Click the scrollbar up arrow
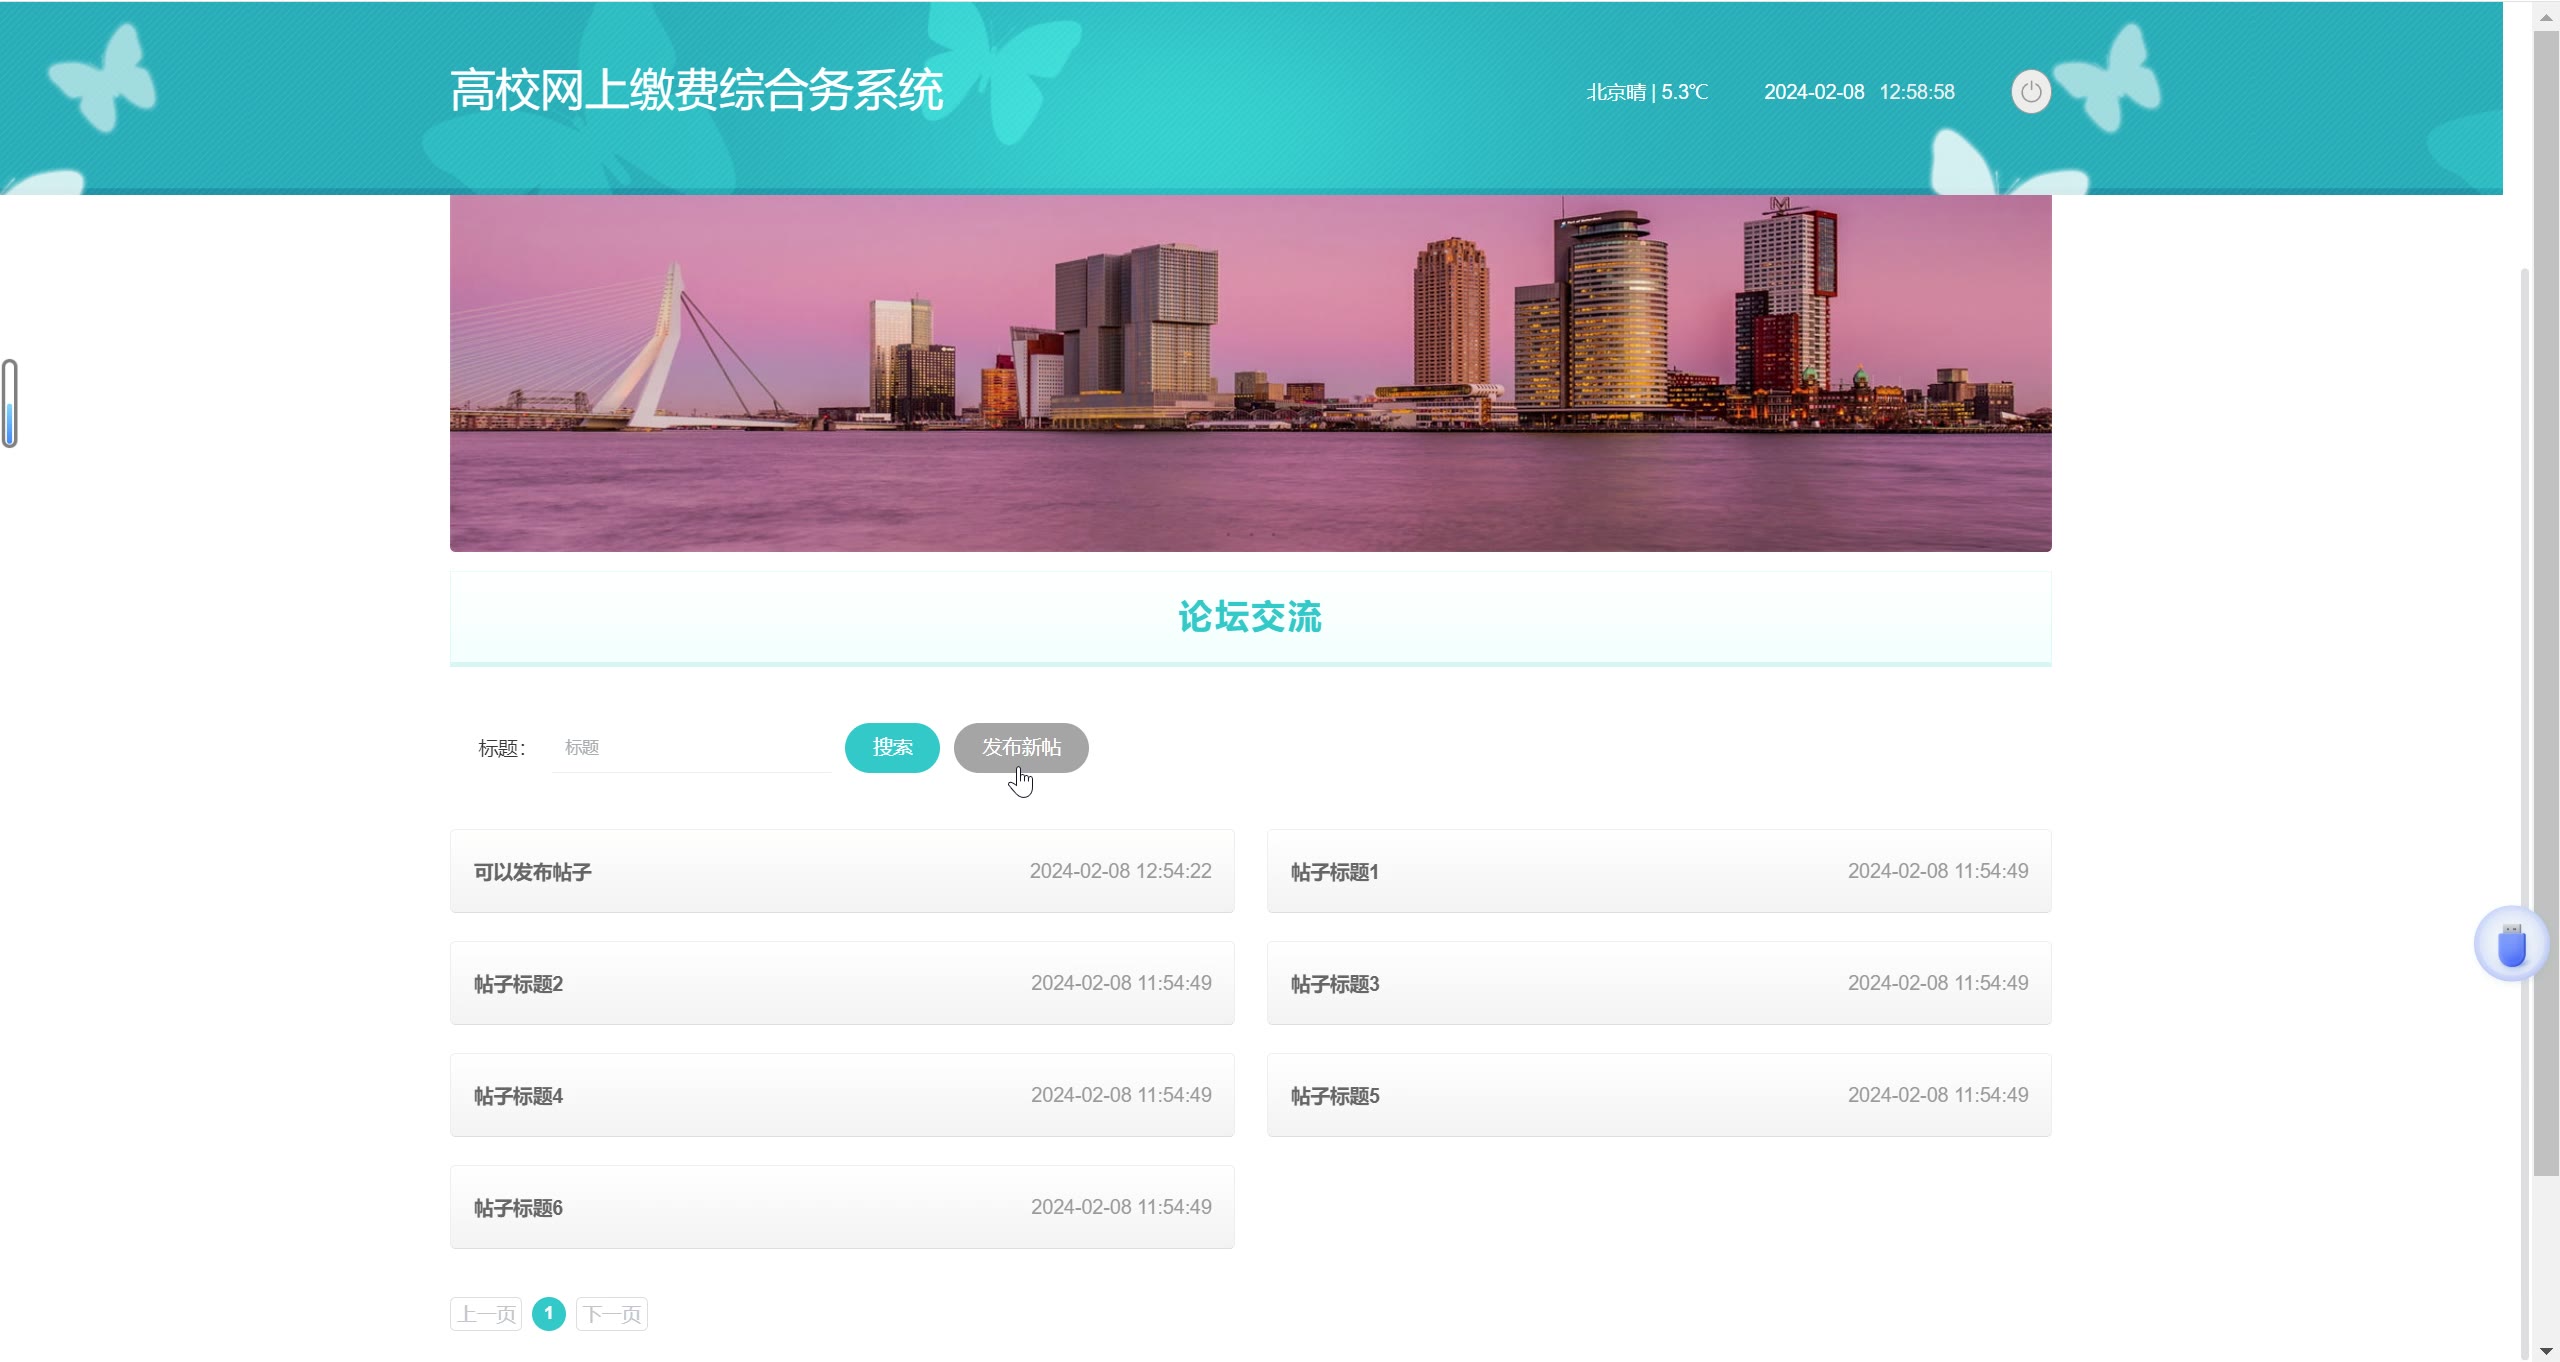 (x=2546, y=16)
